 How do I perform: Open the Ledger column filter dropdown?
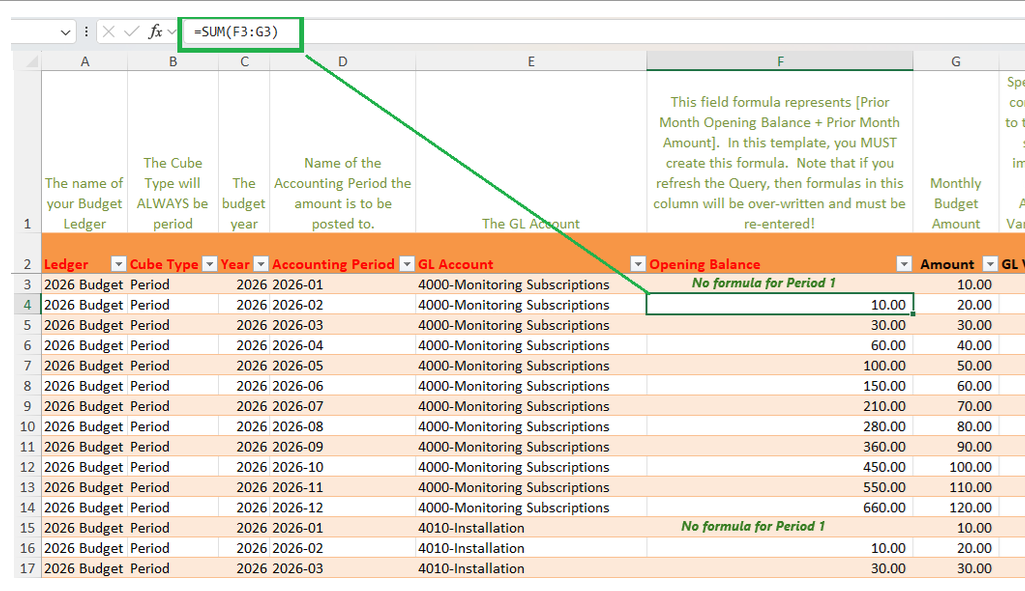(x=118, y=264)
